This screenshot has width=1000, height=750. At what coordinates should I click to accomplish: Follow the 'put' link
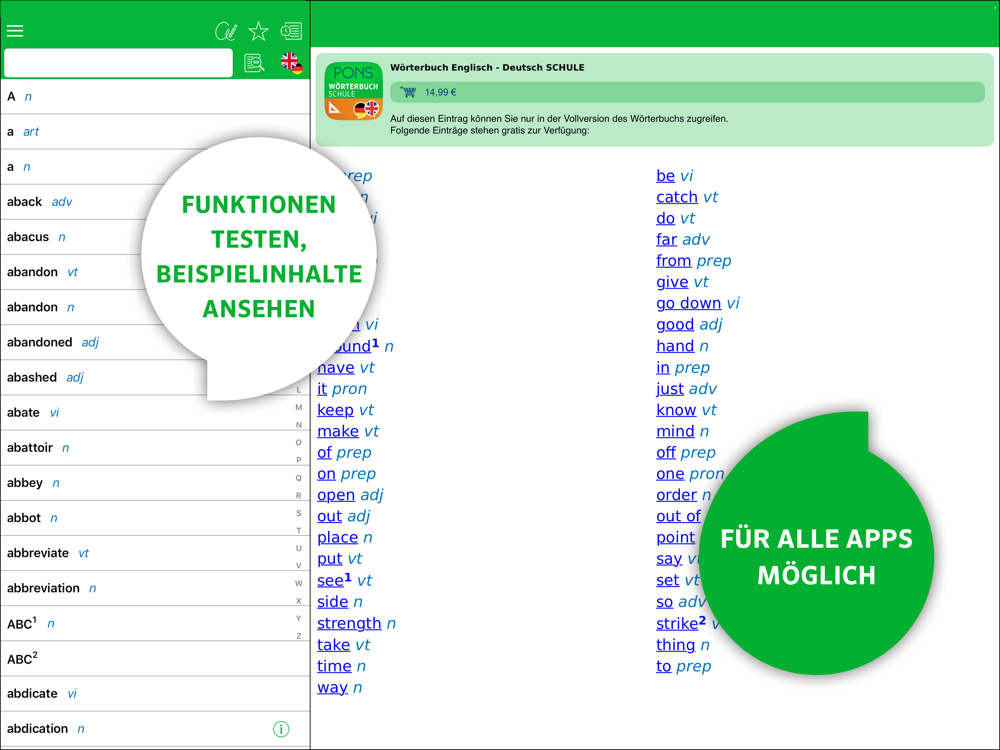[330, 559]
